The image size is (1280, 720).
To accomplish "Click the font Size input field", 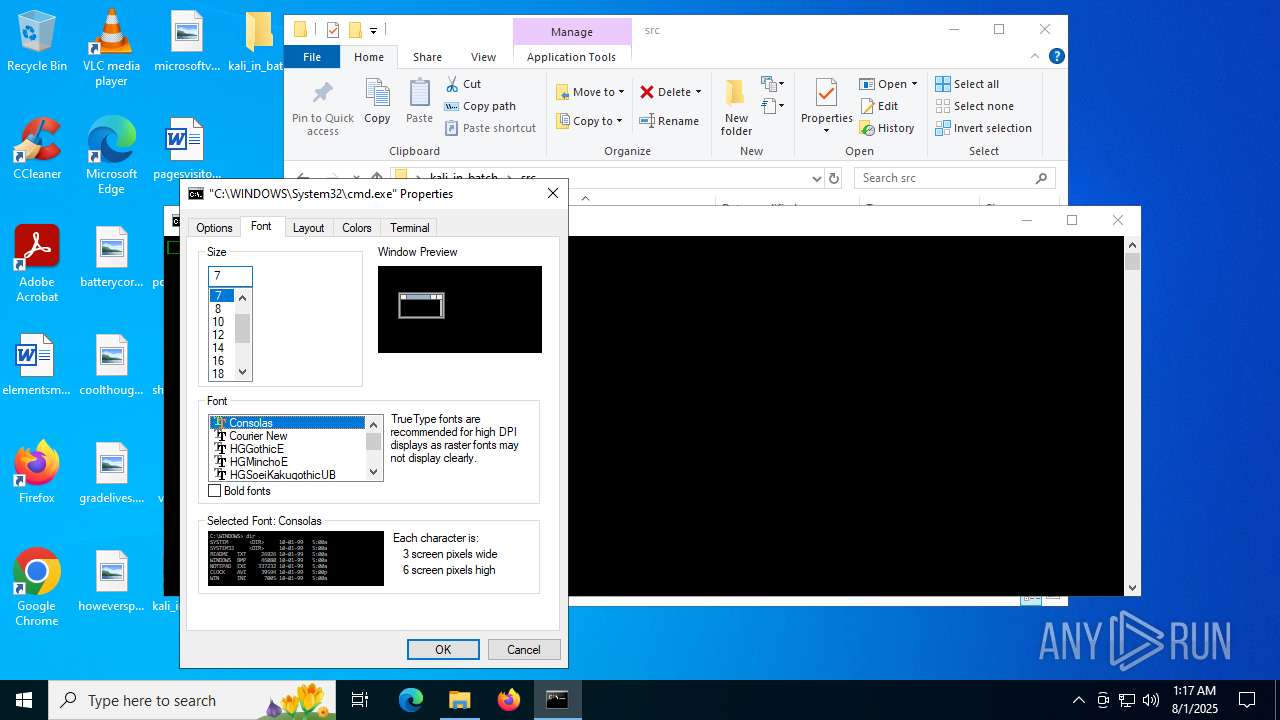I will pos(230,276).
